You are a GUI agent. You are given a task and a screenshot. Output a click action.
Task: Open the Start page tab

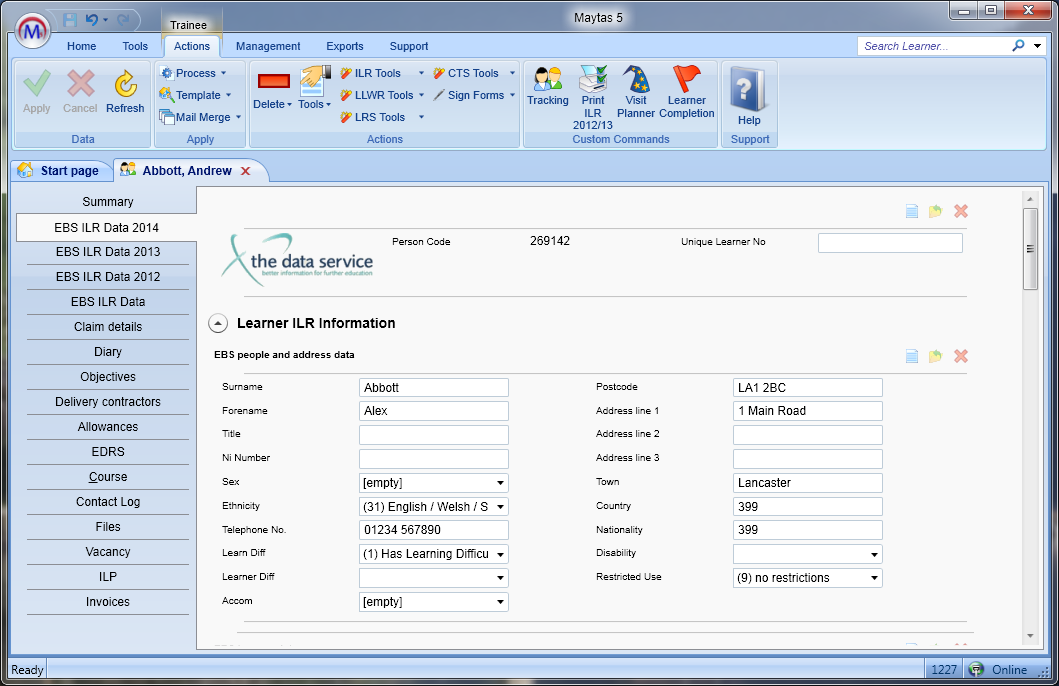click(x=60, y=171)
